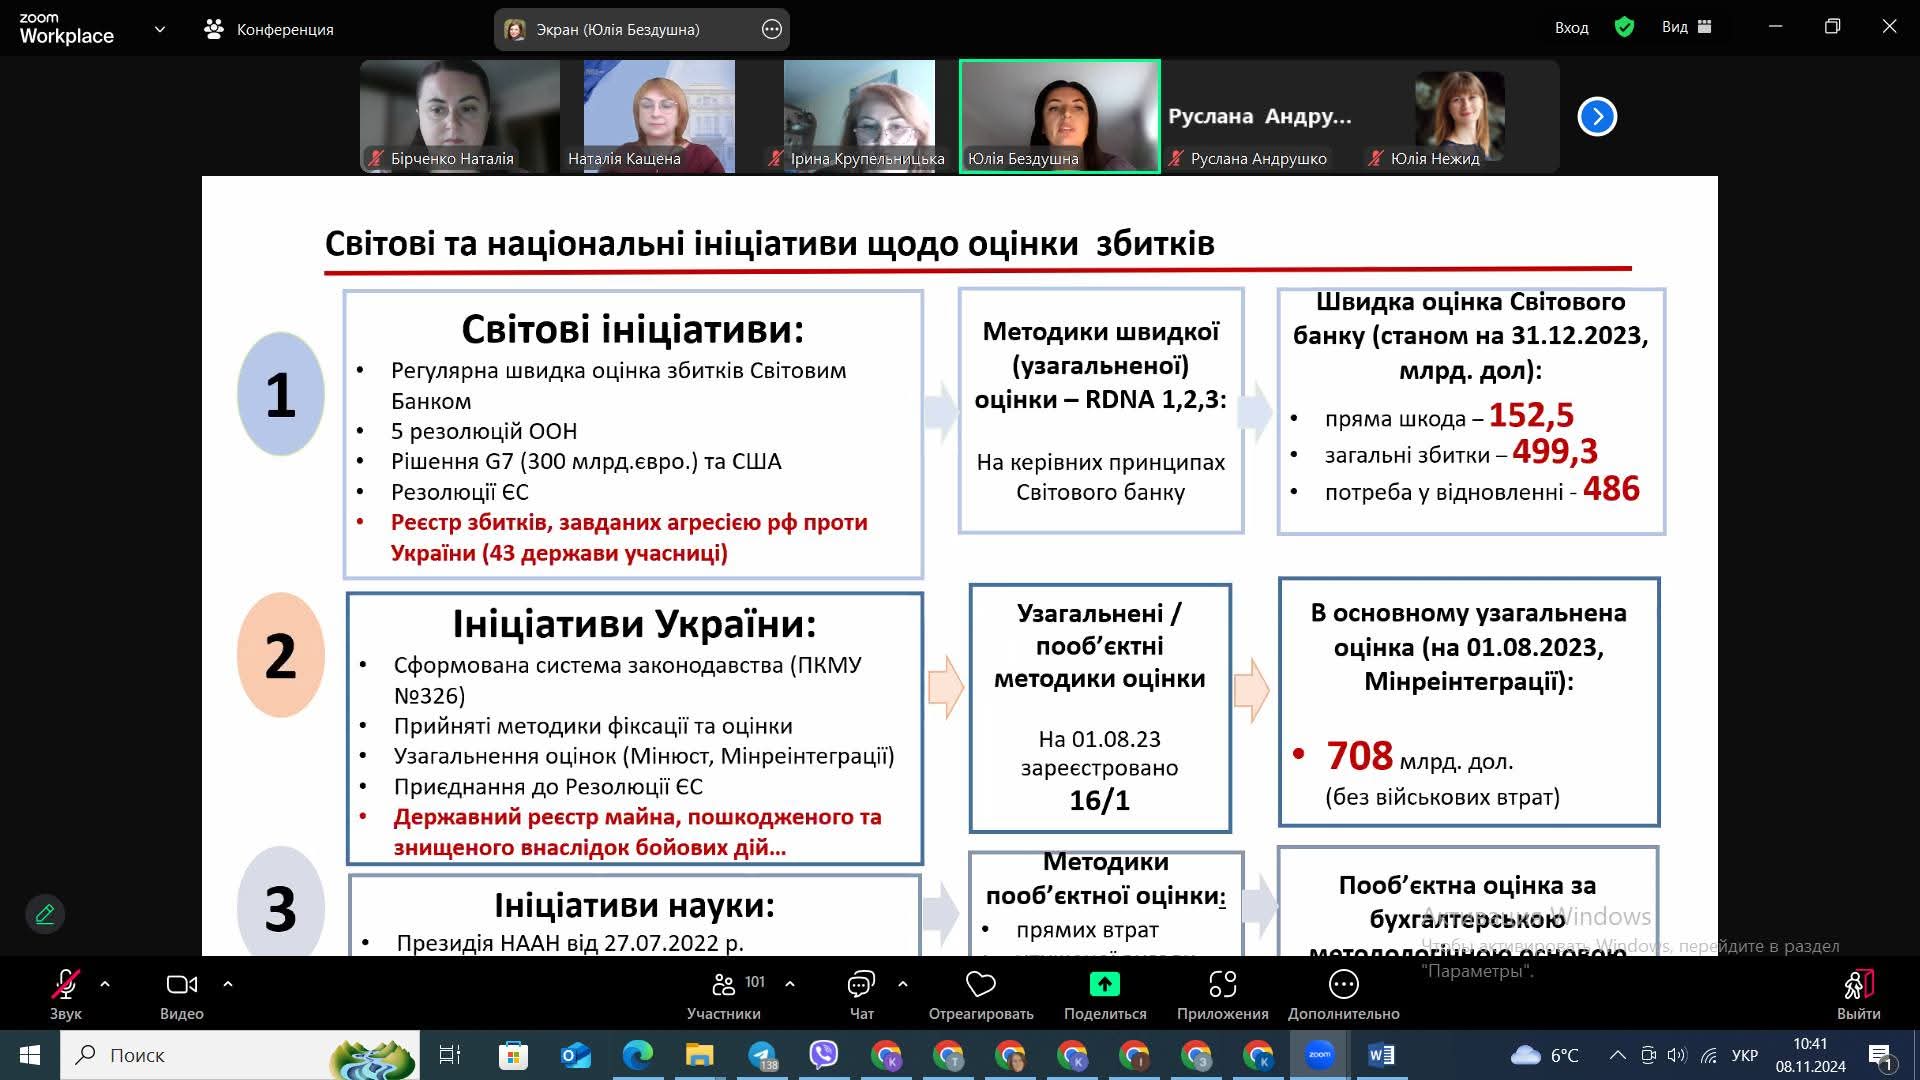Click the annotation pencil icon
This screenshot has height=1080, width=1920.
pyautogui.click(x=45, y=914)
